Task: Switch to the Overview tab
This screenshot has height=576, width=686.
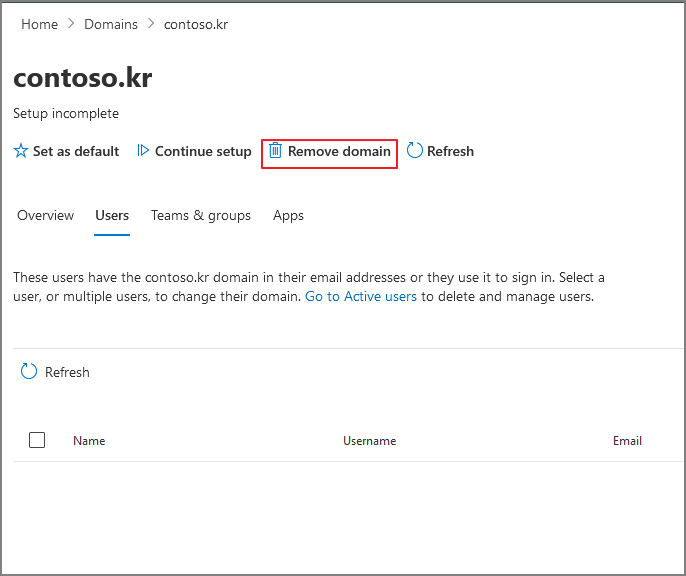Action: coord(46,216)
